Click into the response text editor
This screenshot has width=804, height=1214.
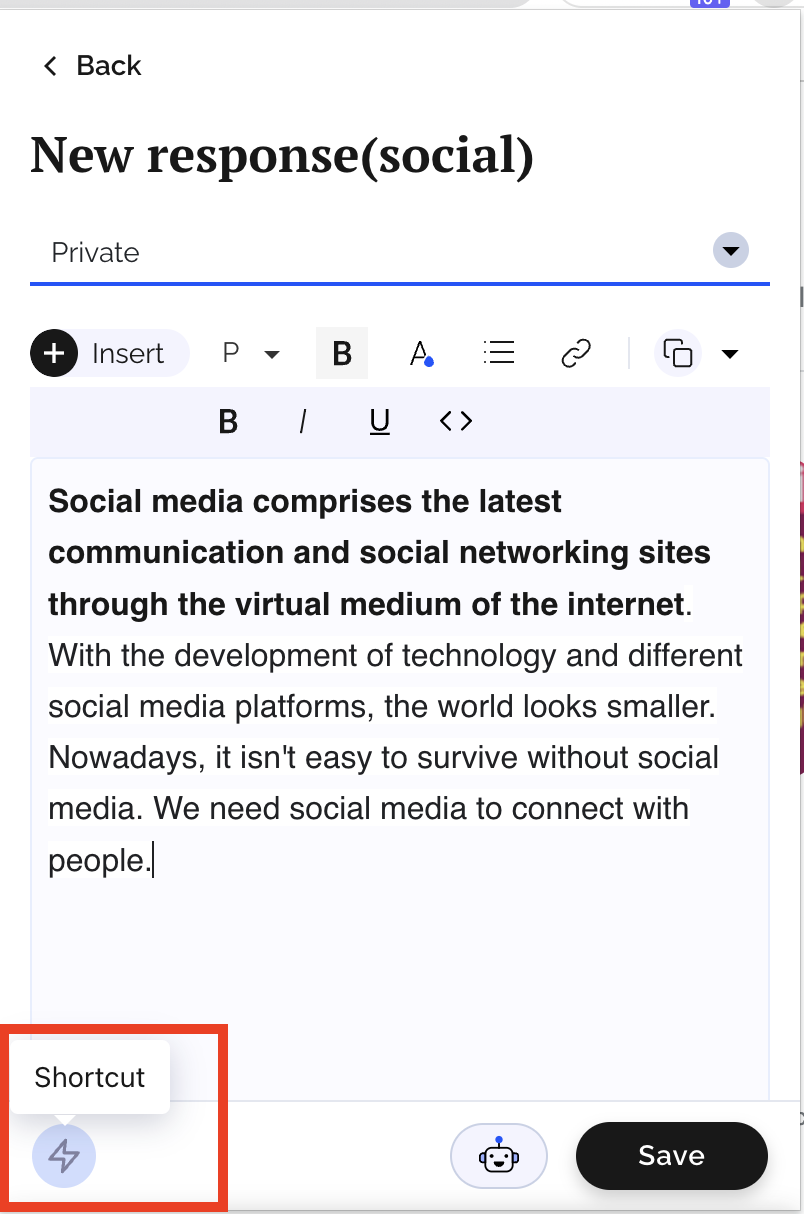400,780
